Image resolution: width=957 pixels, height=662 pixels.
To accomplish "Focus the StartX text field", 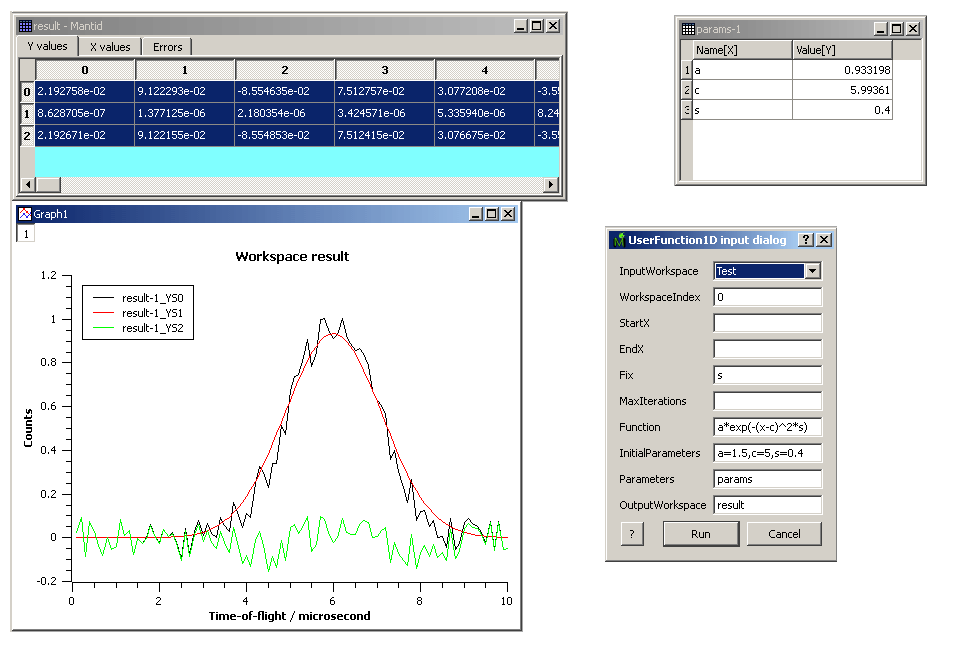I will pos(767,323).
